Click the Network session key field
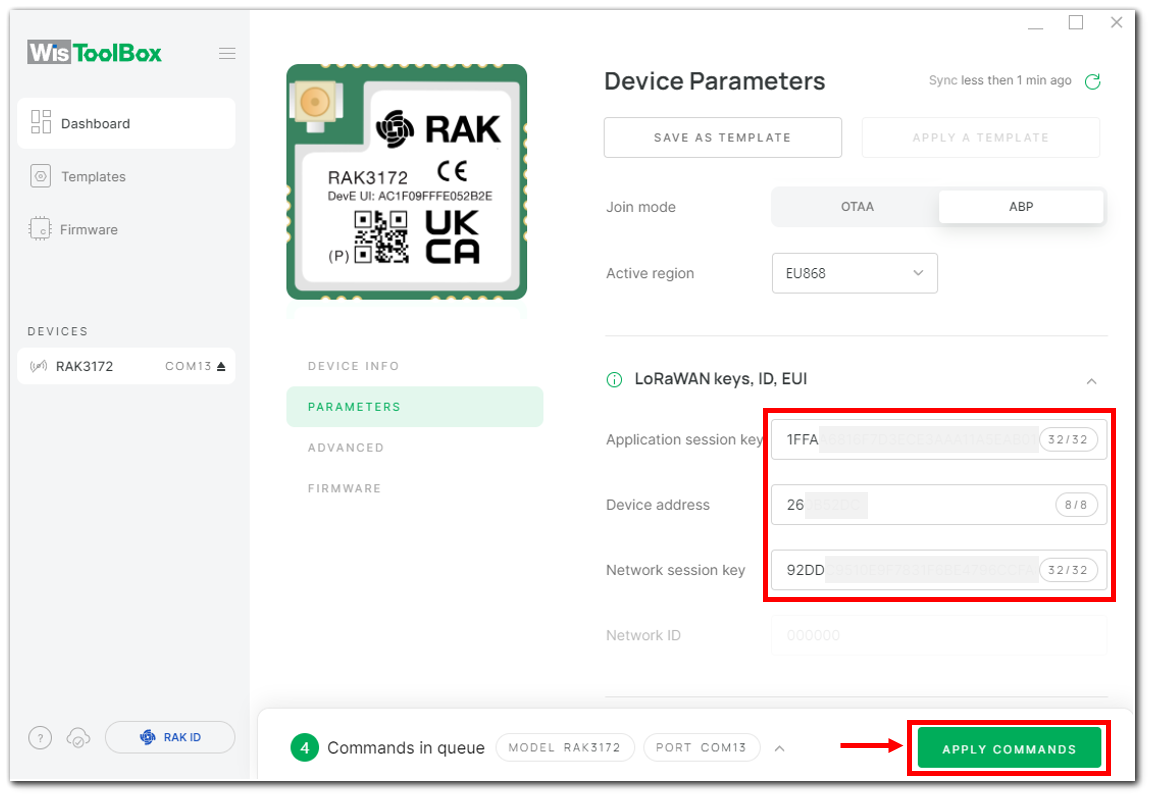This screenshot has height=799, width=1153. pyautogui.click(x=938, y=570)
